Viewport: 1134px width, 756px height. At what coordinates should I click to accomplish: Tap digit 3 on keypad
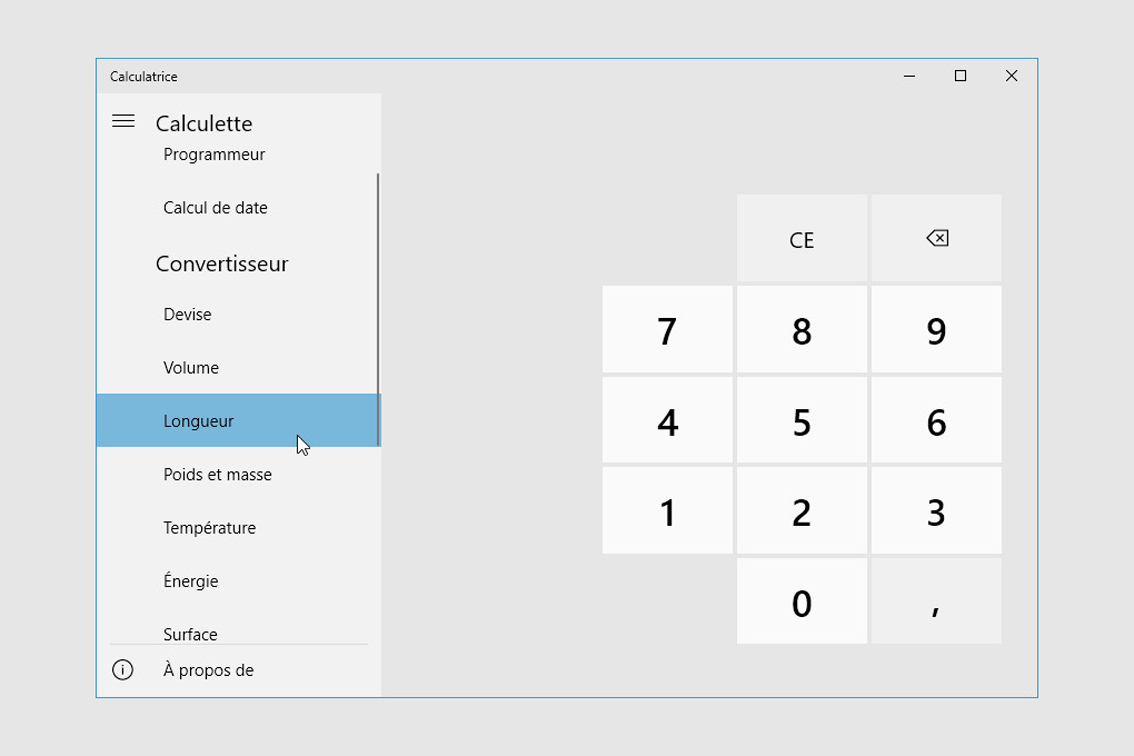(937, 511)
